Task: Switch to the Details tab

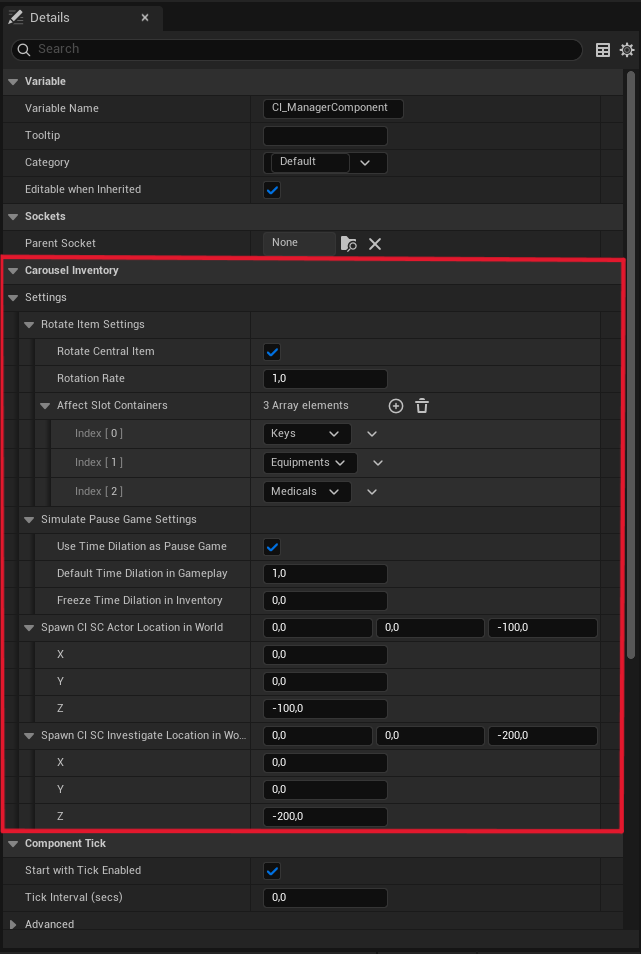Action: coord(81,18)
